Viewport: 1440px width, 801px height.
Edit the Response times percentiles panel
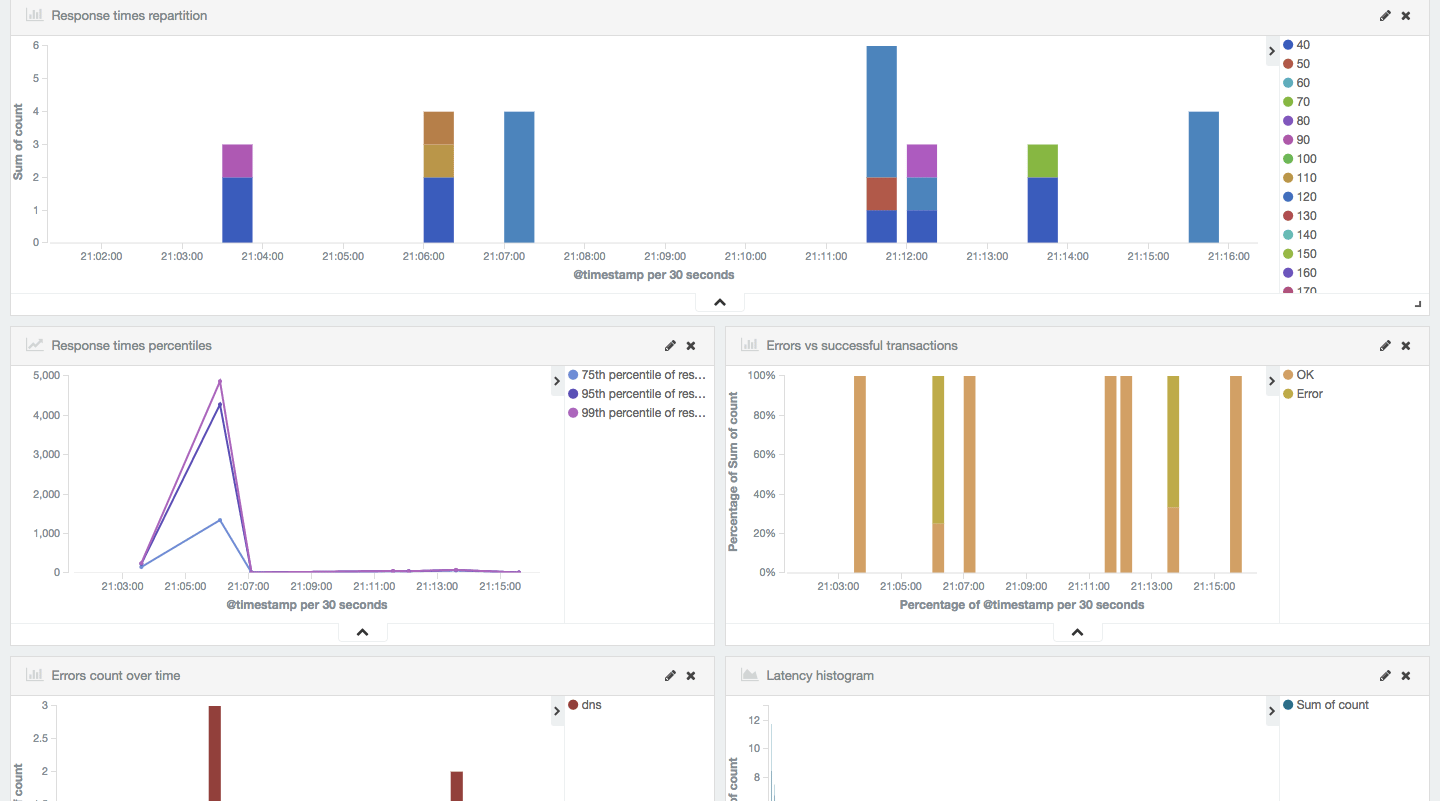[670, 346]
